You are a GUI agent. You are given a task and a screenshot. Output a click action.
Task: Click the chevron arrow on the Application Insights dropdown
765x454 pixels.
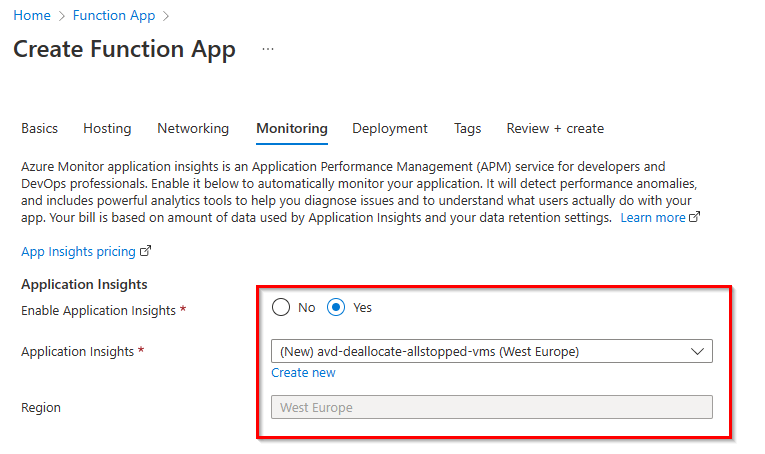click(697, 351)
